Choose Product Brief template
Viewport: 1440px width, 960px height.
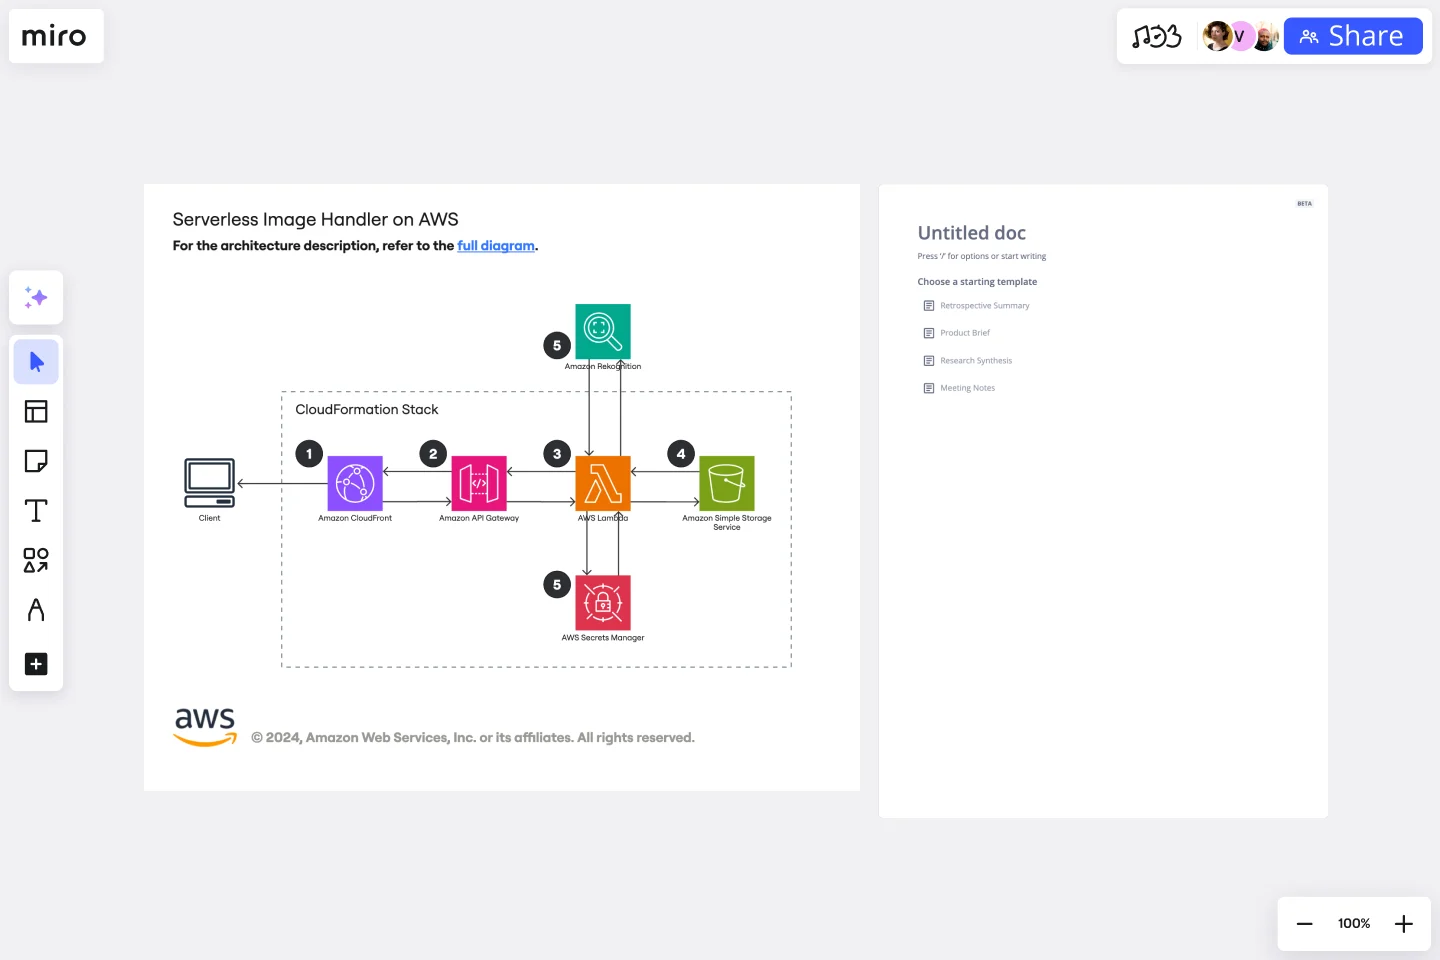[957, 333]
